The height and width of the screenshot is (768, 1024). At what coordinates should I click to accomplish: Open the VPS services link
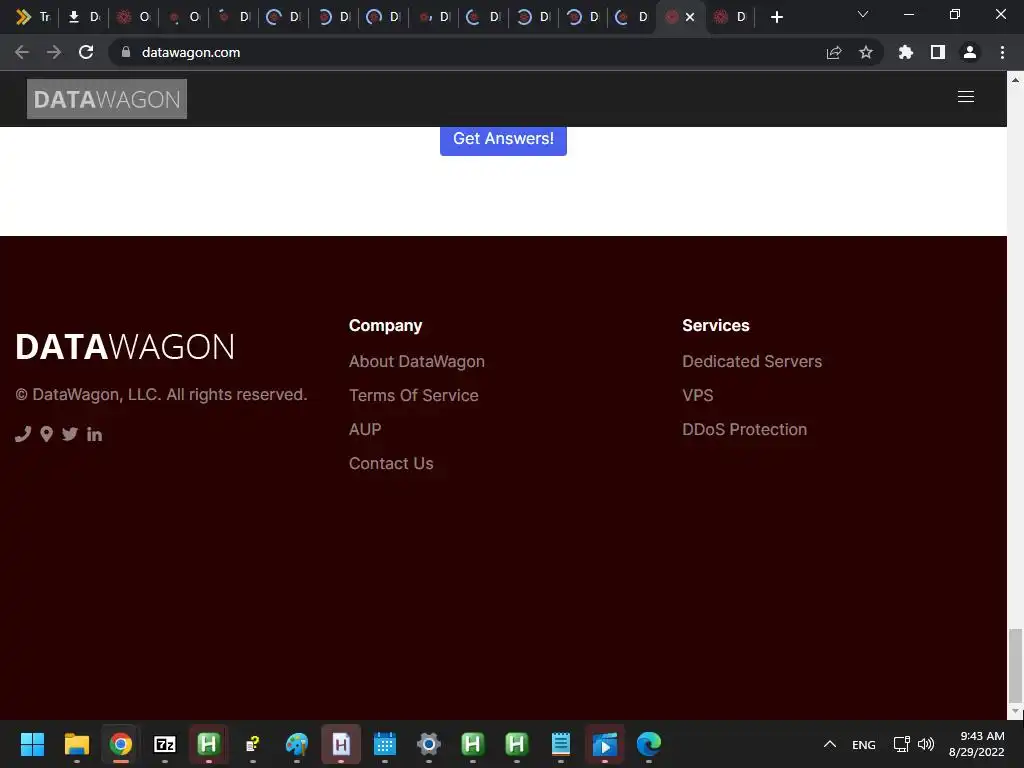(x=697, y=395)
